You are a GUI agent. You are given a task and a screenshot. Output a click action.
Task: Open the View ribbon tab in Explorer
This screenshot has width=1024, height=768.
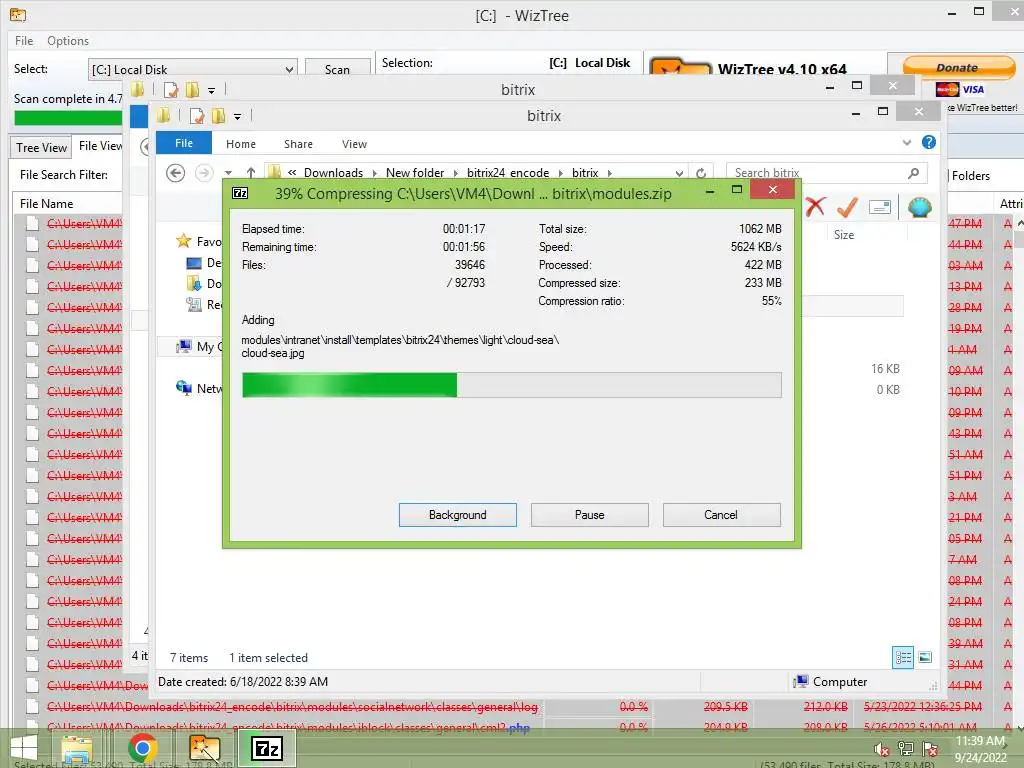click(x=354, y=144)
